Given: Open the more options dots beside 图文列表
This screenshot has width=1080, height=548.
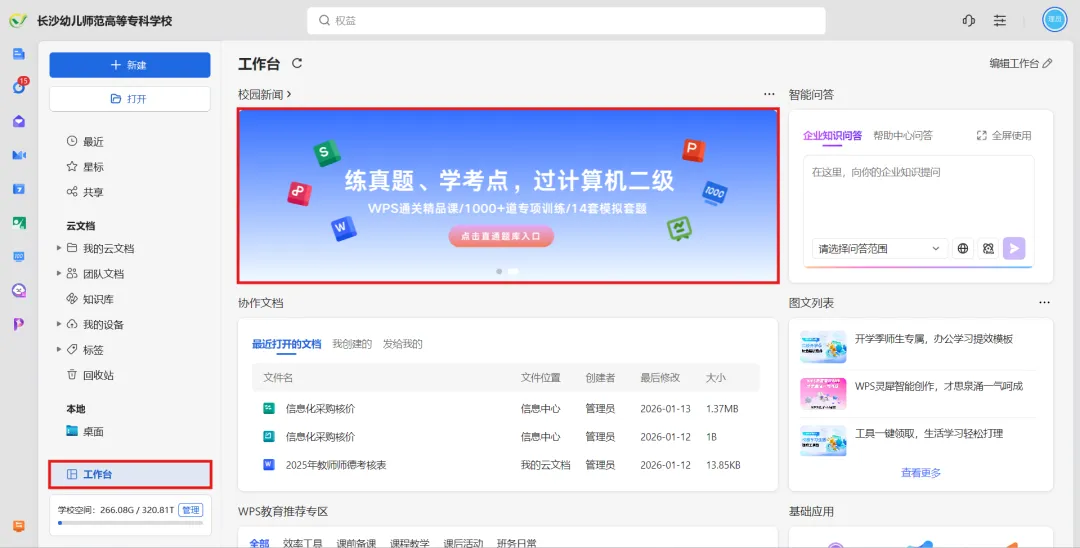Looking at the screenshot, I should [1045, 303].
